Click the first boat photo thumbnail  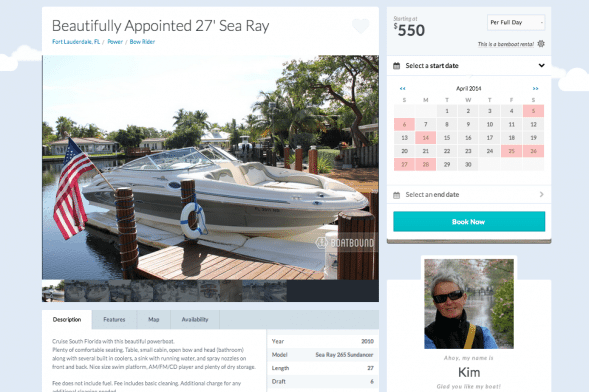pos(53,291)
